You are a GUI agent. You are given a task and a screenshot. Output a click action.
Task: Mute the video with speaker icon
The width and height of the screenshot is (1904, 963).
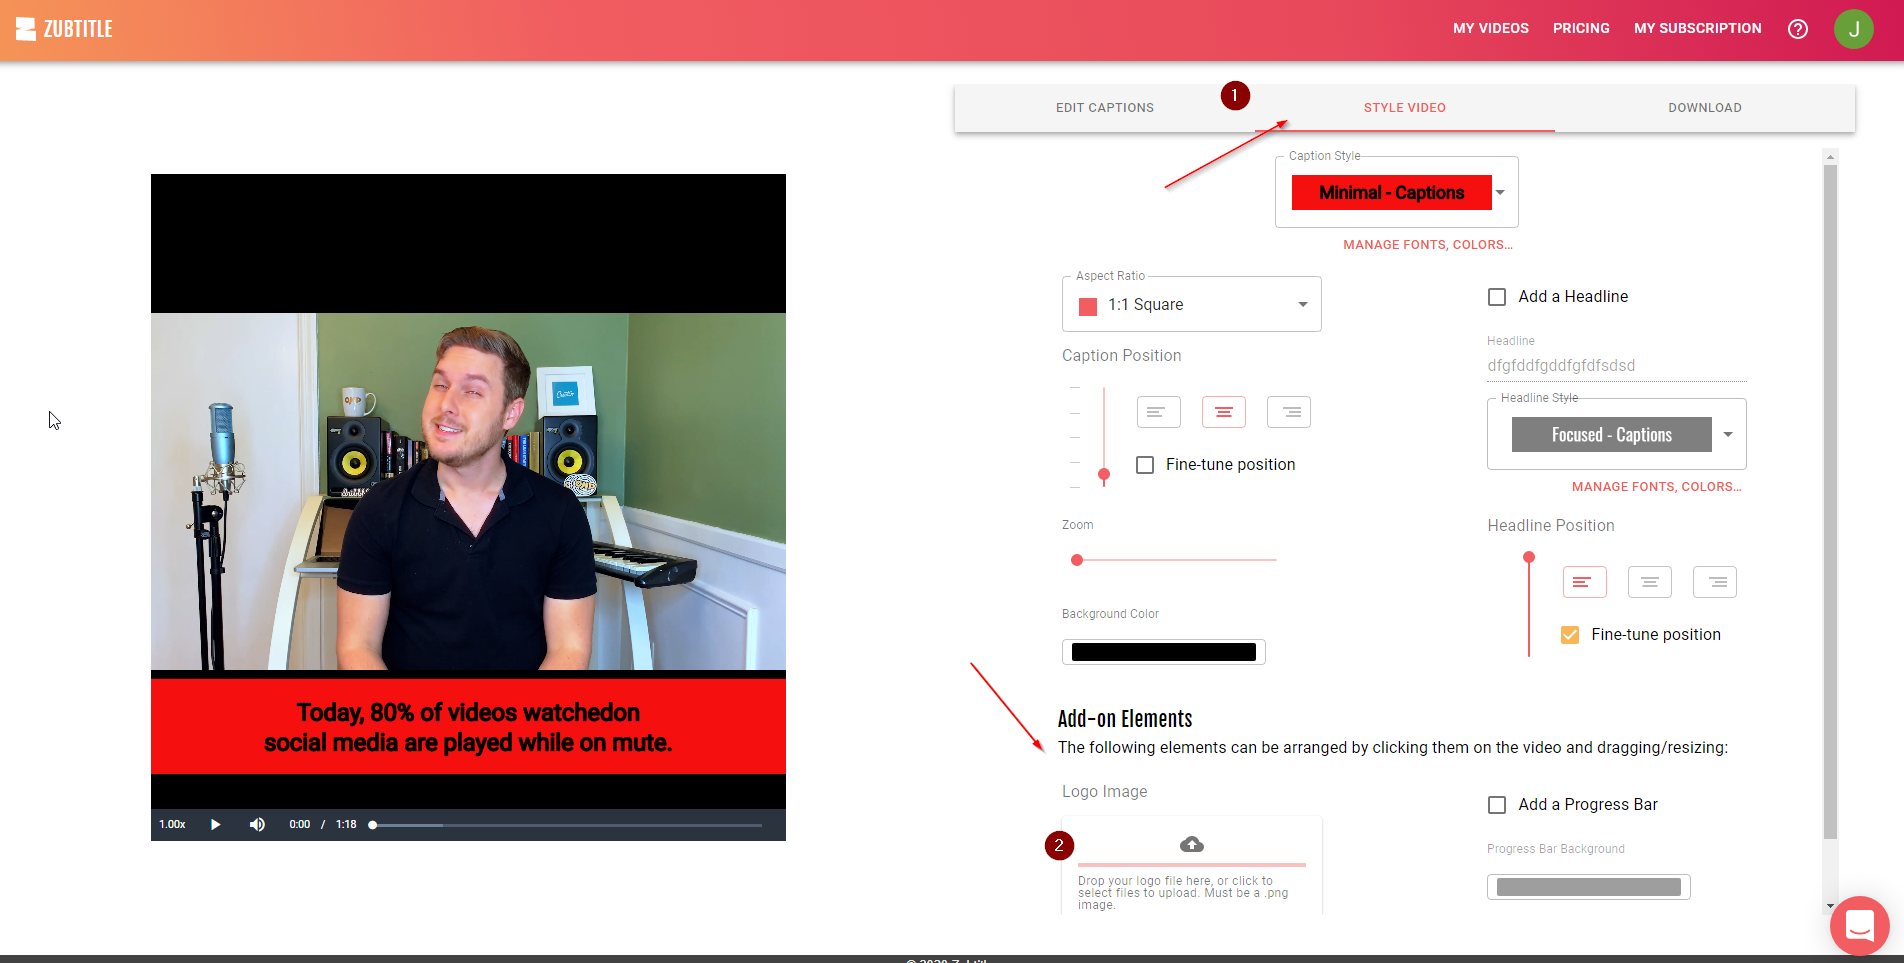click(x=257, y=824)
